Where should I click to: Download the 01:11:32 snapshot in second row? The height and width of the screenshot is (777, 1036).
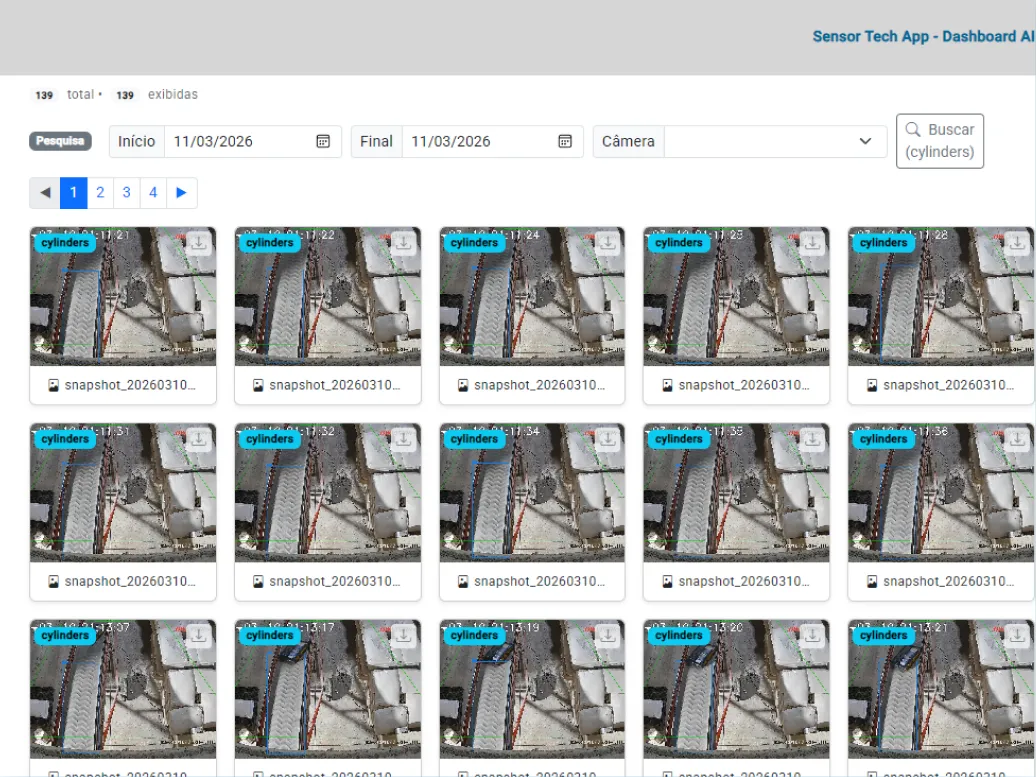[x=403, y=439]
